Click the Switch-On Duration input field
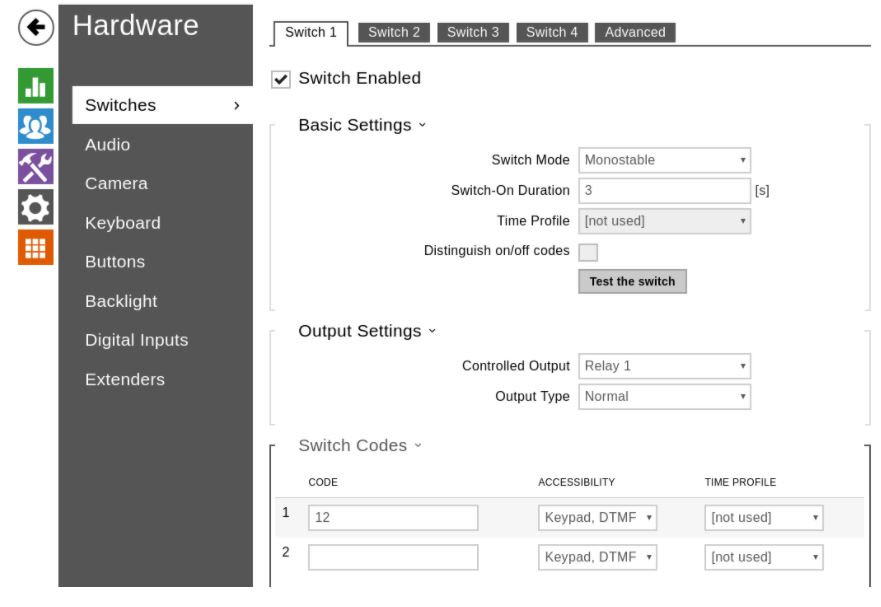Screen dimensions: 881x607 coord(664,190)
